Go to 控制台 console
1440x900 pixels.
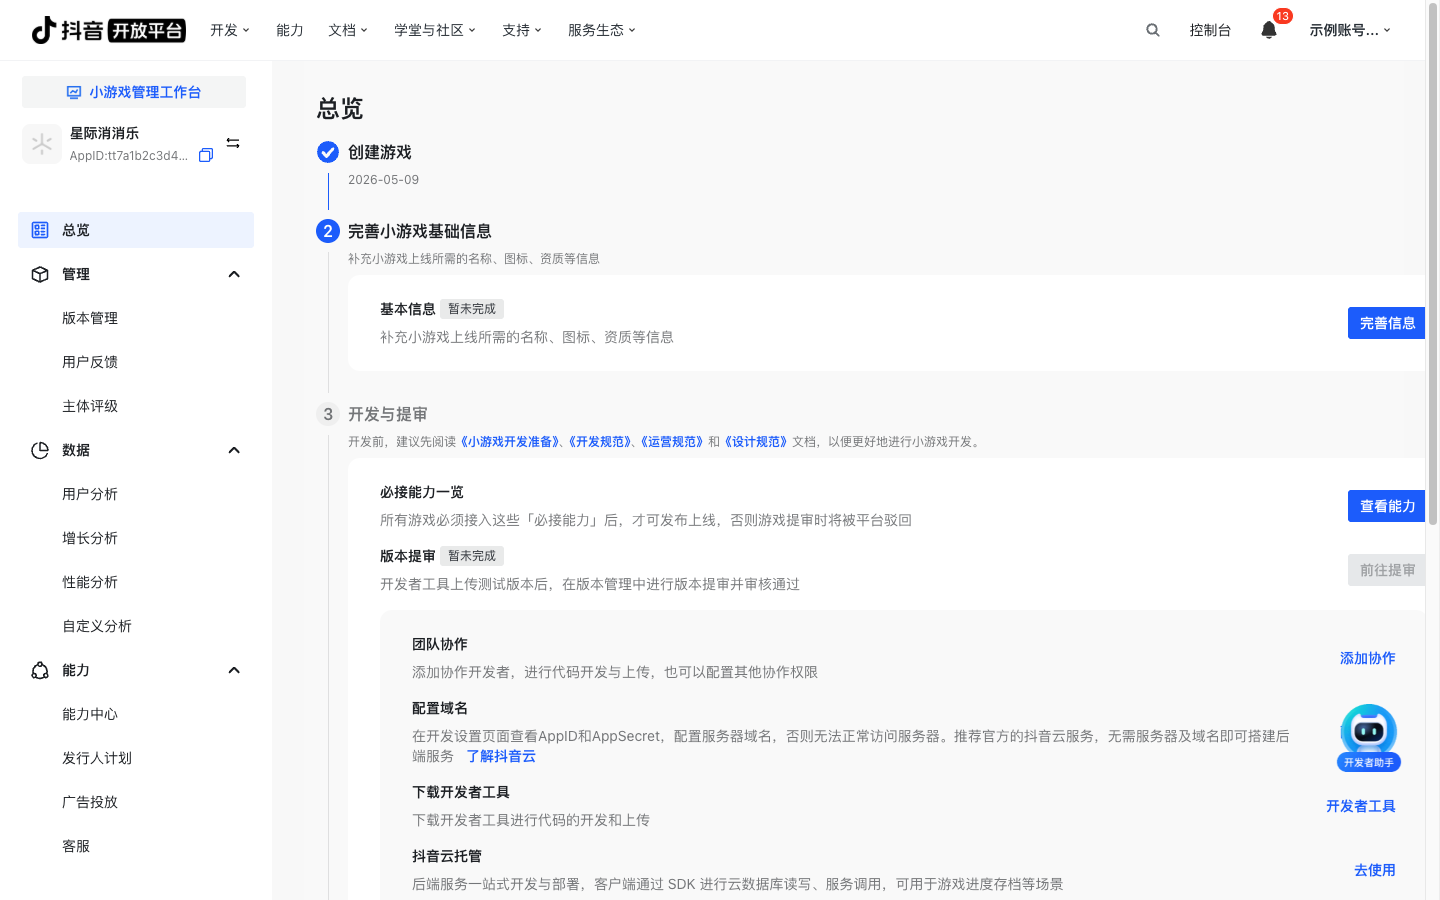pyautogui.click(x=1210, y=30)
